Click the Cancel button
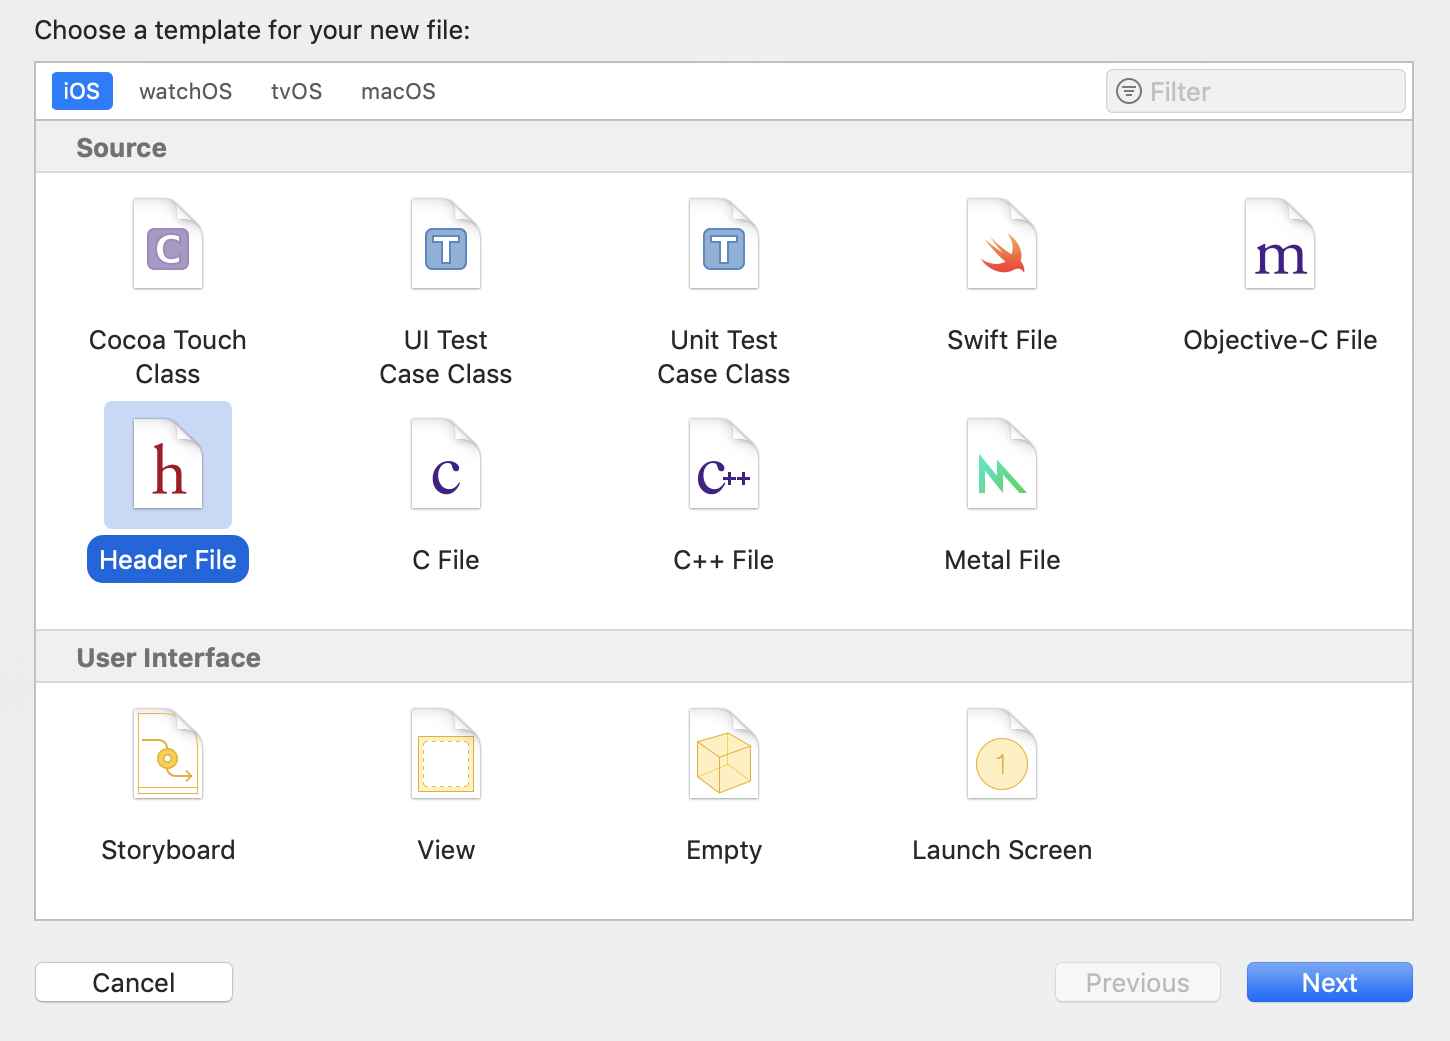The height and width of the screenshot is (1041, 1450). click(134, 982)
